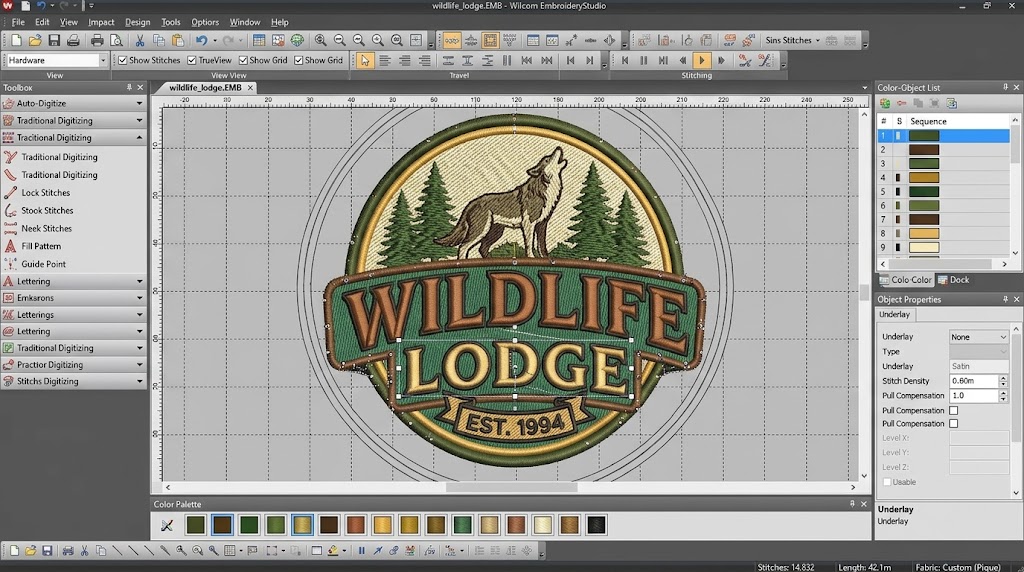1024x572 pixels.
Task: Open a design file via folder icon
Action: 35,40
